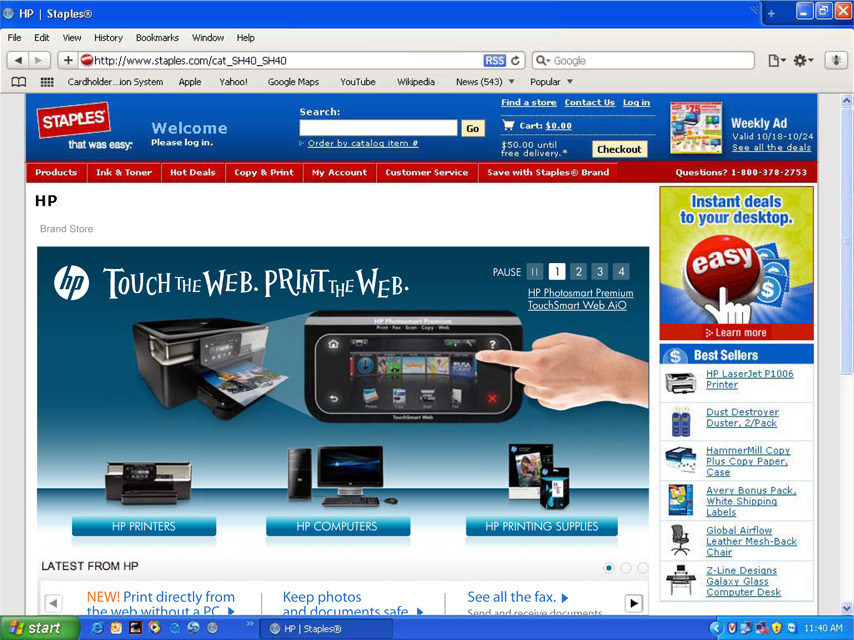Click the HP | Staples taskbar button
The width and height of the screenshot is (854, 640).
[325, 629]
